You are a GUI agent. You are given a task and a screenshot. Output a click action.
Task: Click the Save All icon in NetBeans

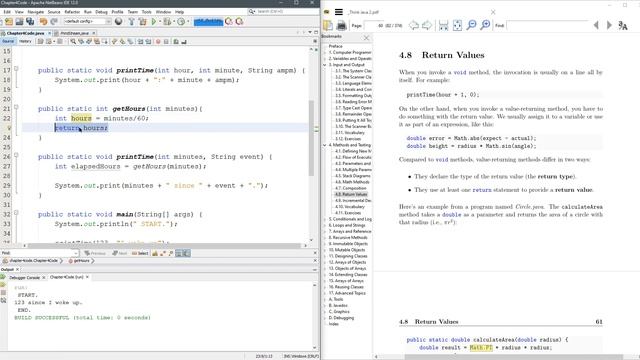[30, 21]
